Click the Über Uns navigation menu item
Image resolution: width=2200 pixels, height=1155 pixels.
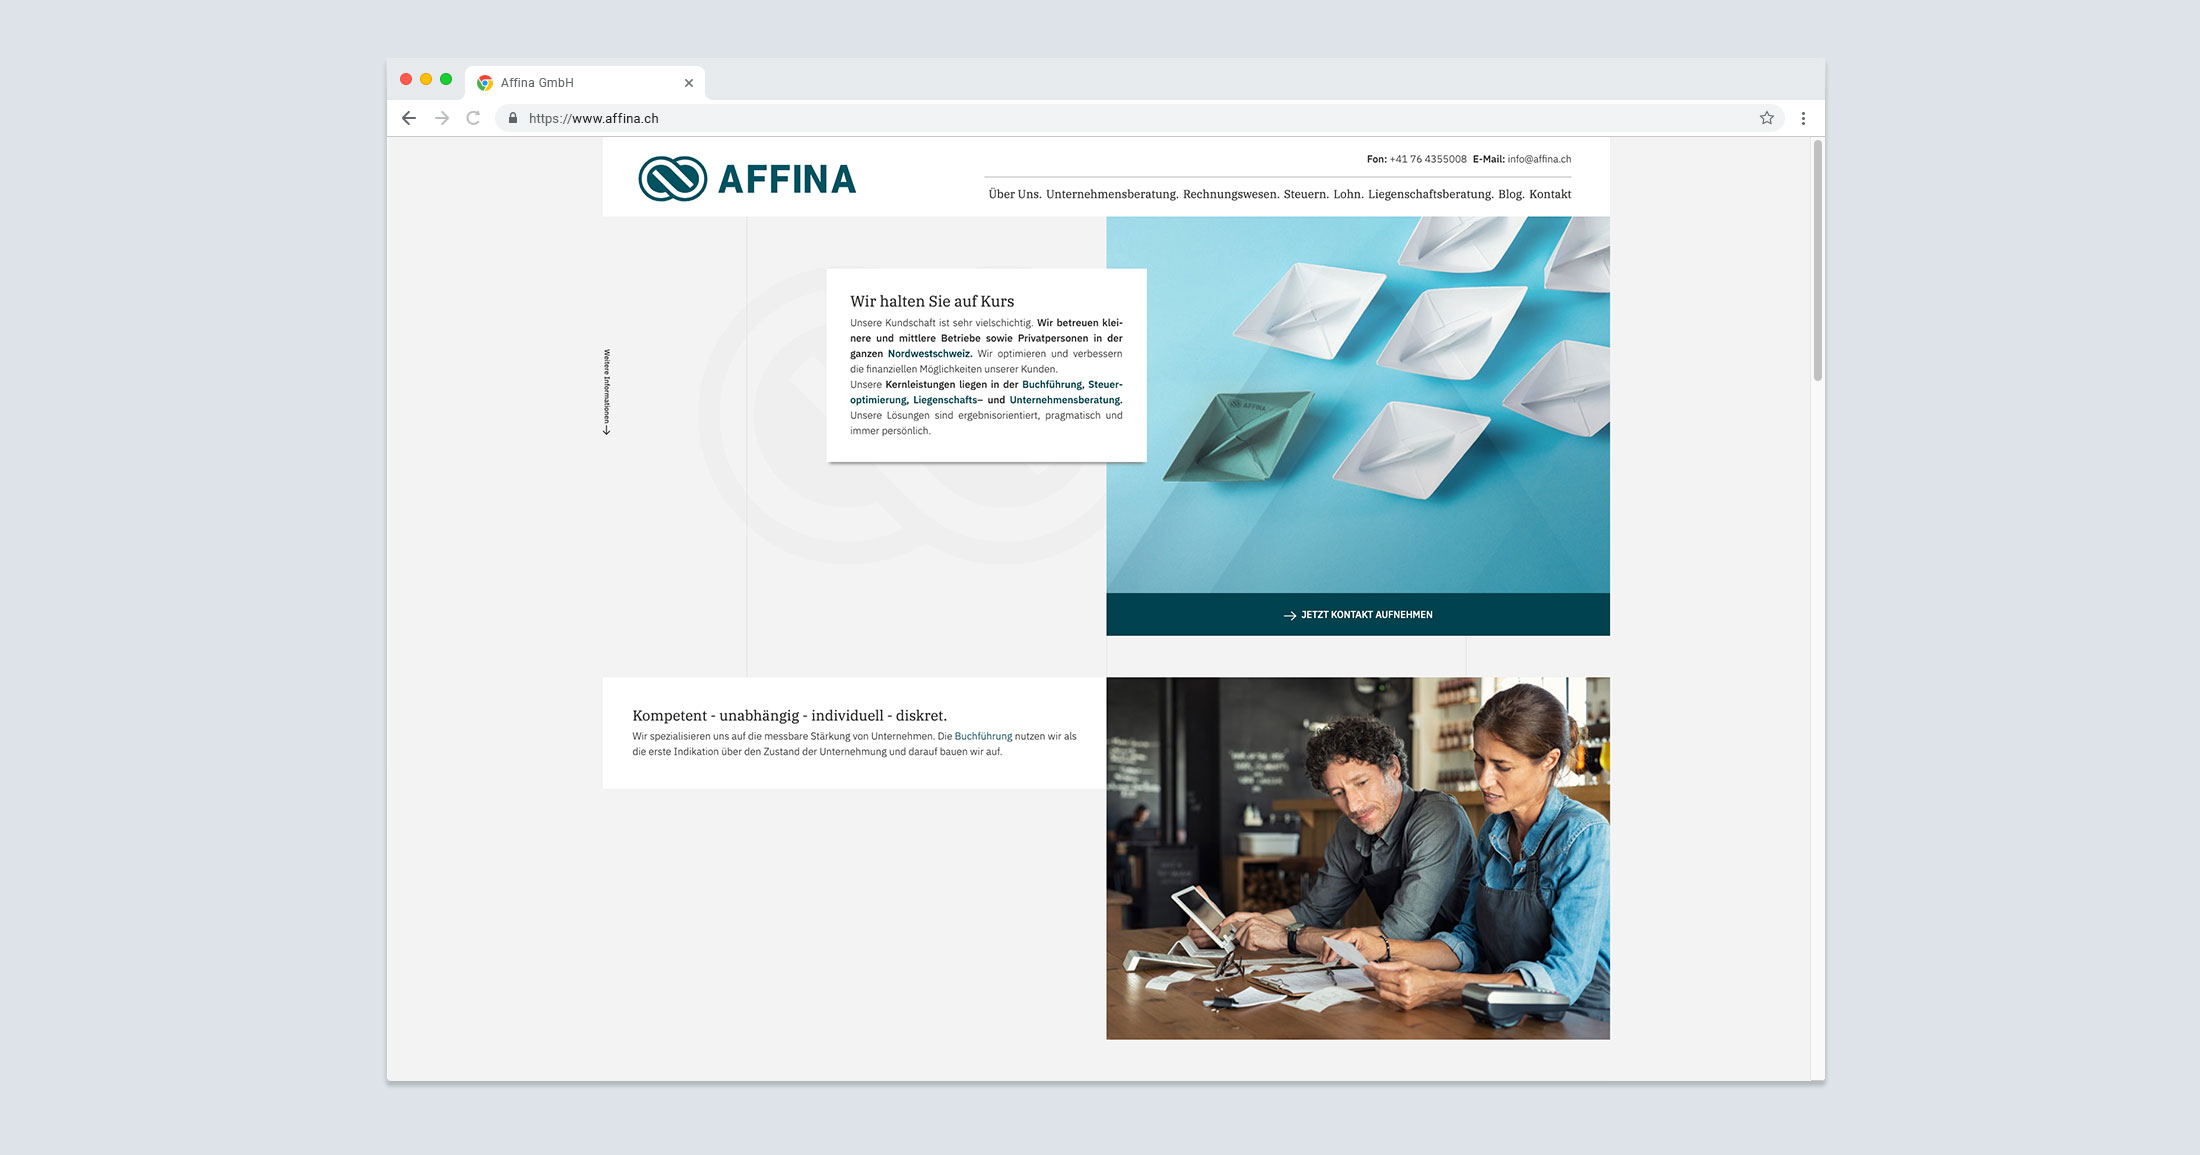point(1010,193)
